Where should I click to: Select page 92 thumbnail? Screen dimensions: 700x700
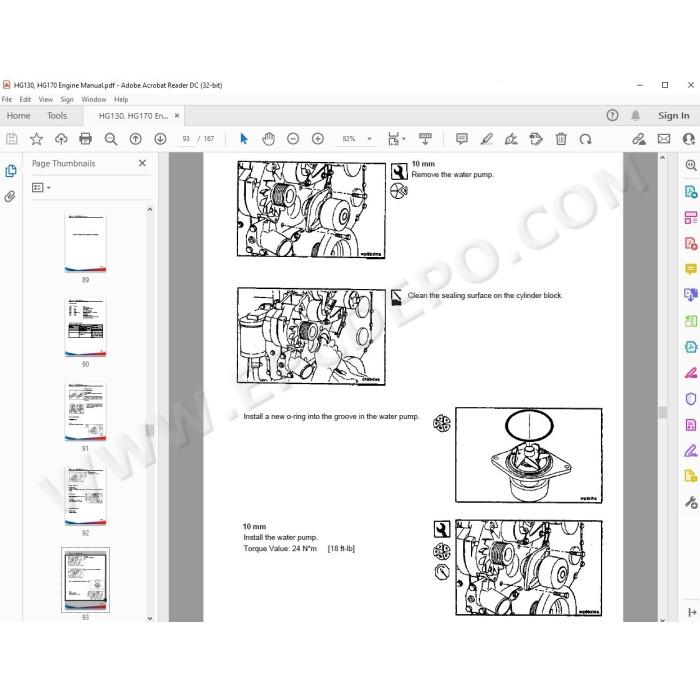tap(85, 496)
